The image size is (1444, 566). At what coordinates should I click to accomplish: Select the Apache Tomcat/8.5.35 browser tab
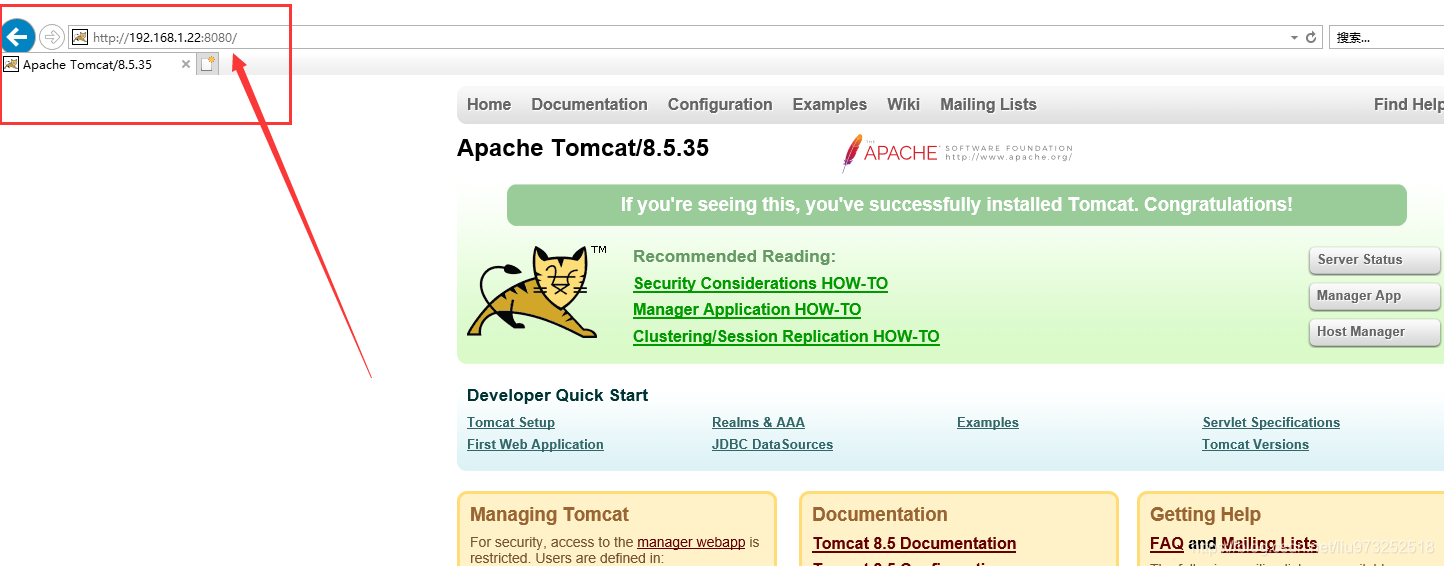click(97, 64)
